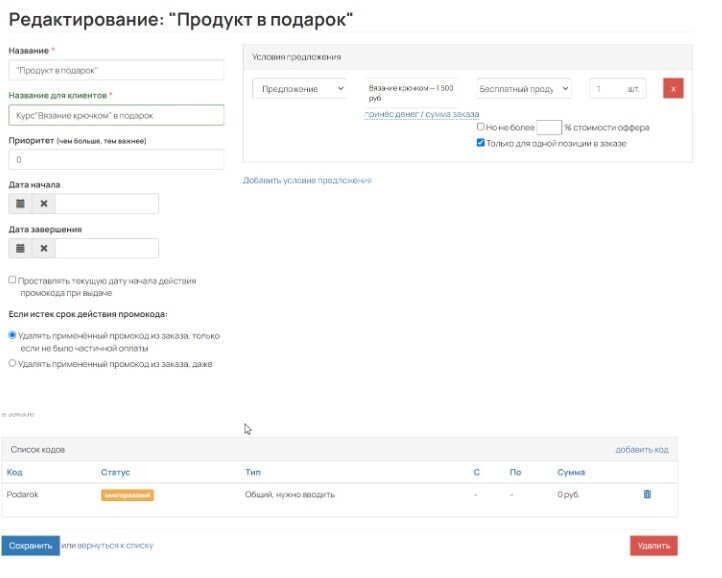Screen dimensions: 722x578
Task: Enable the "Но не более" checkbox
Action: click(481, 128)
